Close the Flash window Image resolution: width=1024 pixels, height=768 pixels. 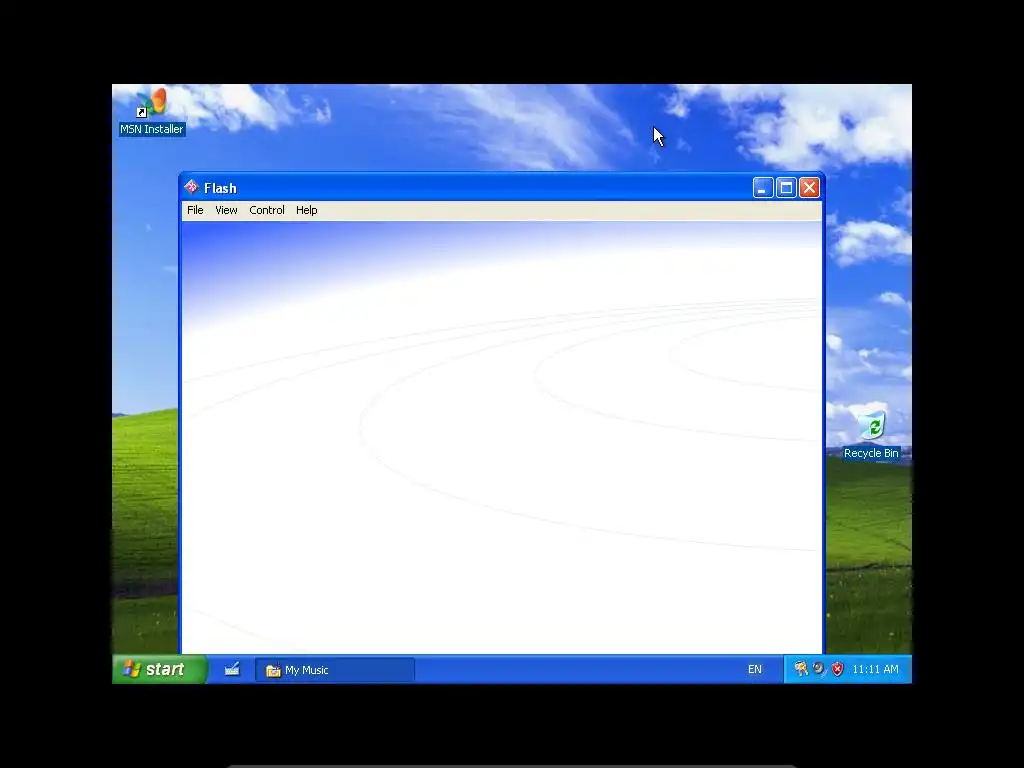point(809,188)
